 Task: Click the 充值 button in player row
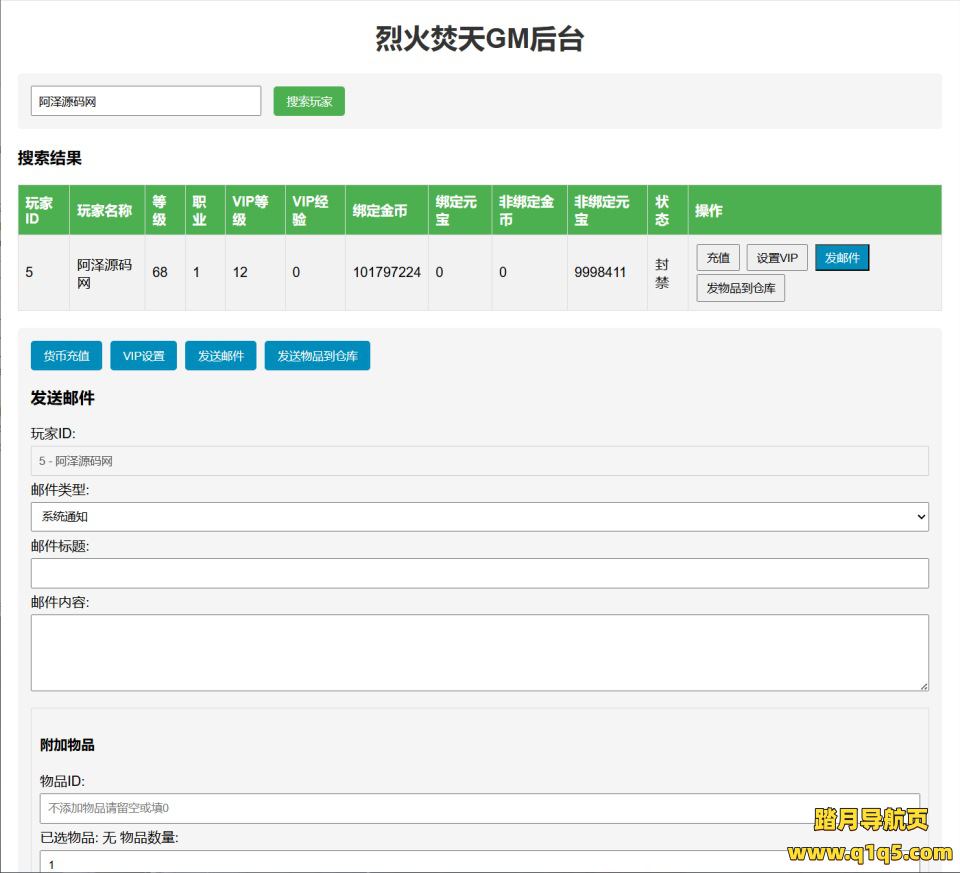(718, 258)
